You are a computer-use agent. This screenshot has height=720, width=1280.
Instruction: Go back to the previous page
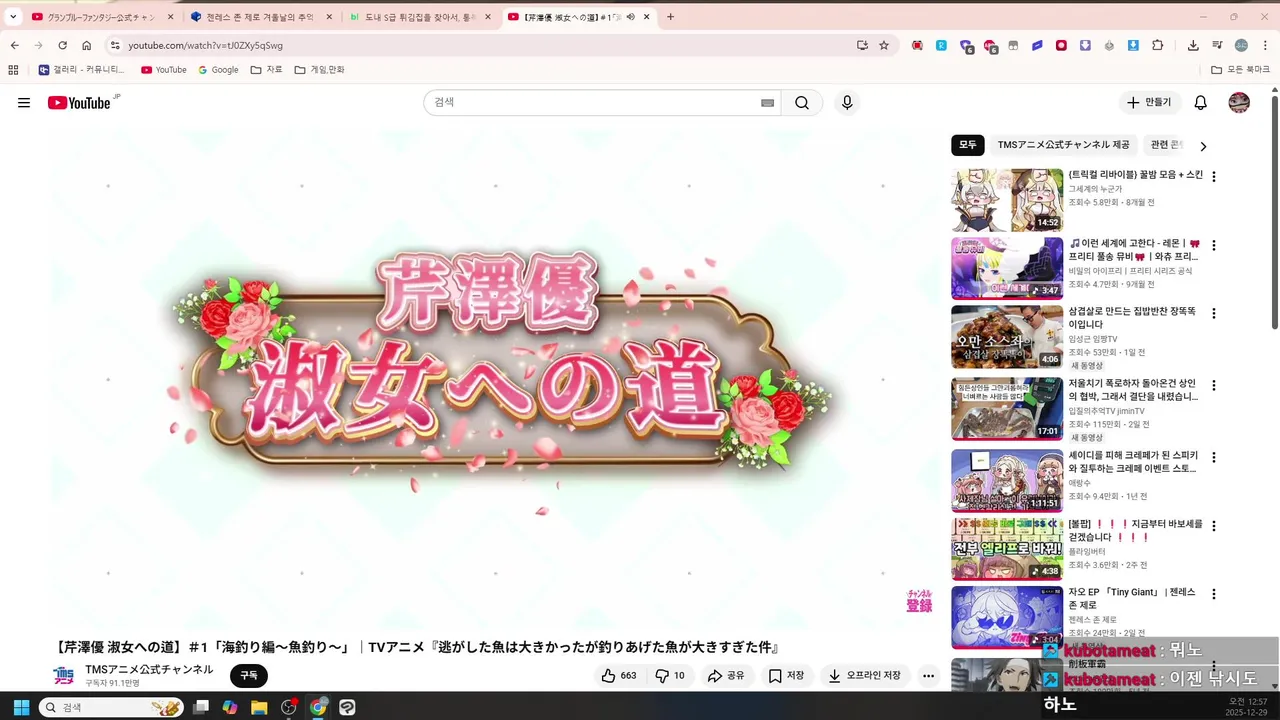tap(14, 45)
